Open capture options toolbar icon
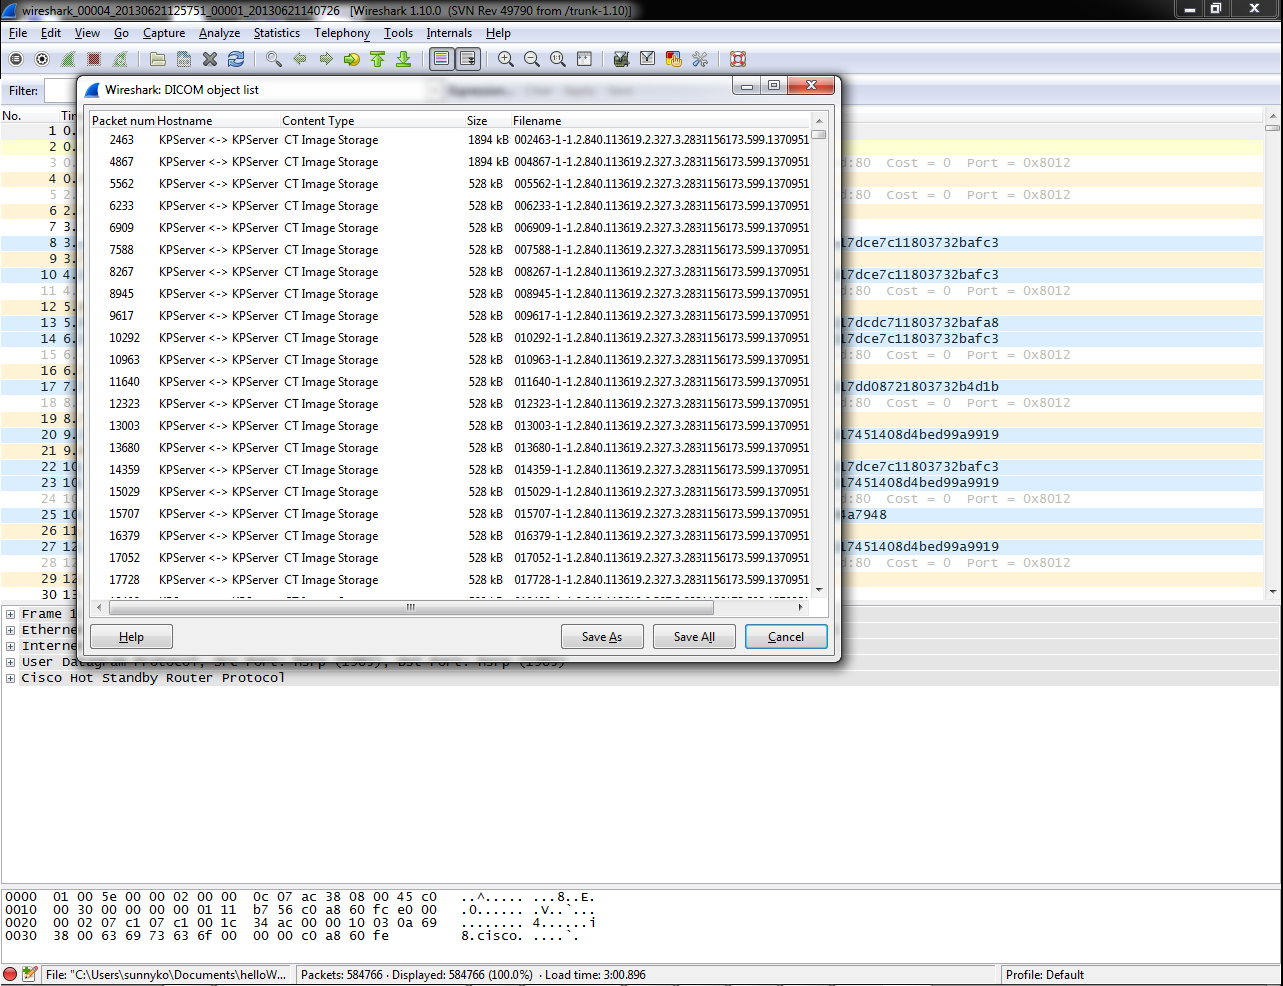 (42, 60)
